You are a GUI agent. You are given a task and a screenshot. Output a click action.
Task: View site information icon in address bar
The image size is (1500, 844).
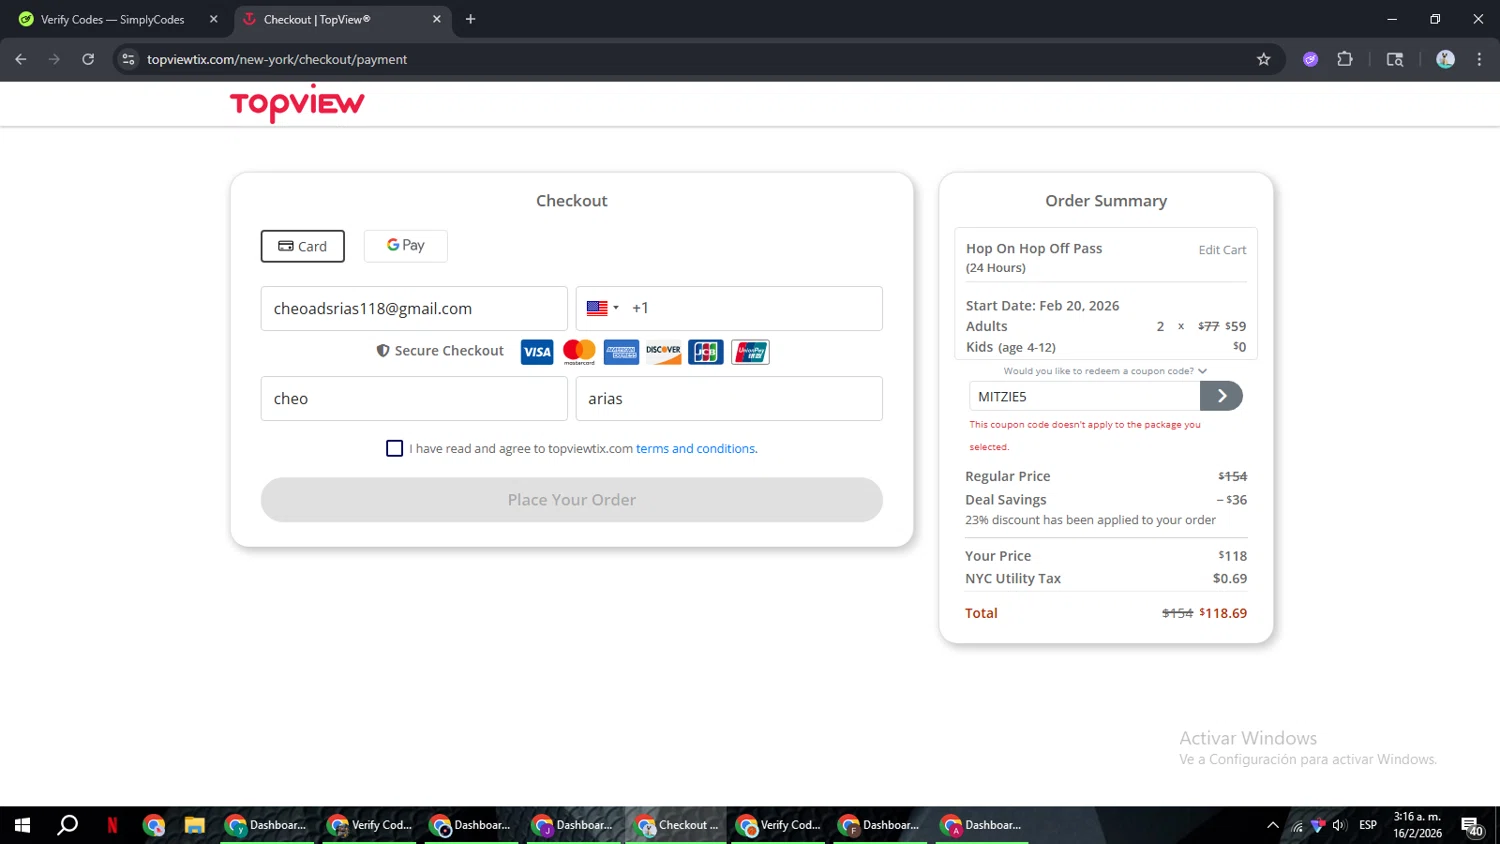128,59
